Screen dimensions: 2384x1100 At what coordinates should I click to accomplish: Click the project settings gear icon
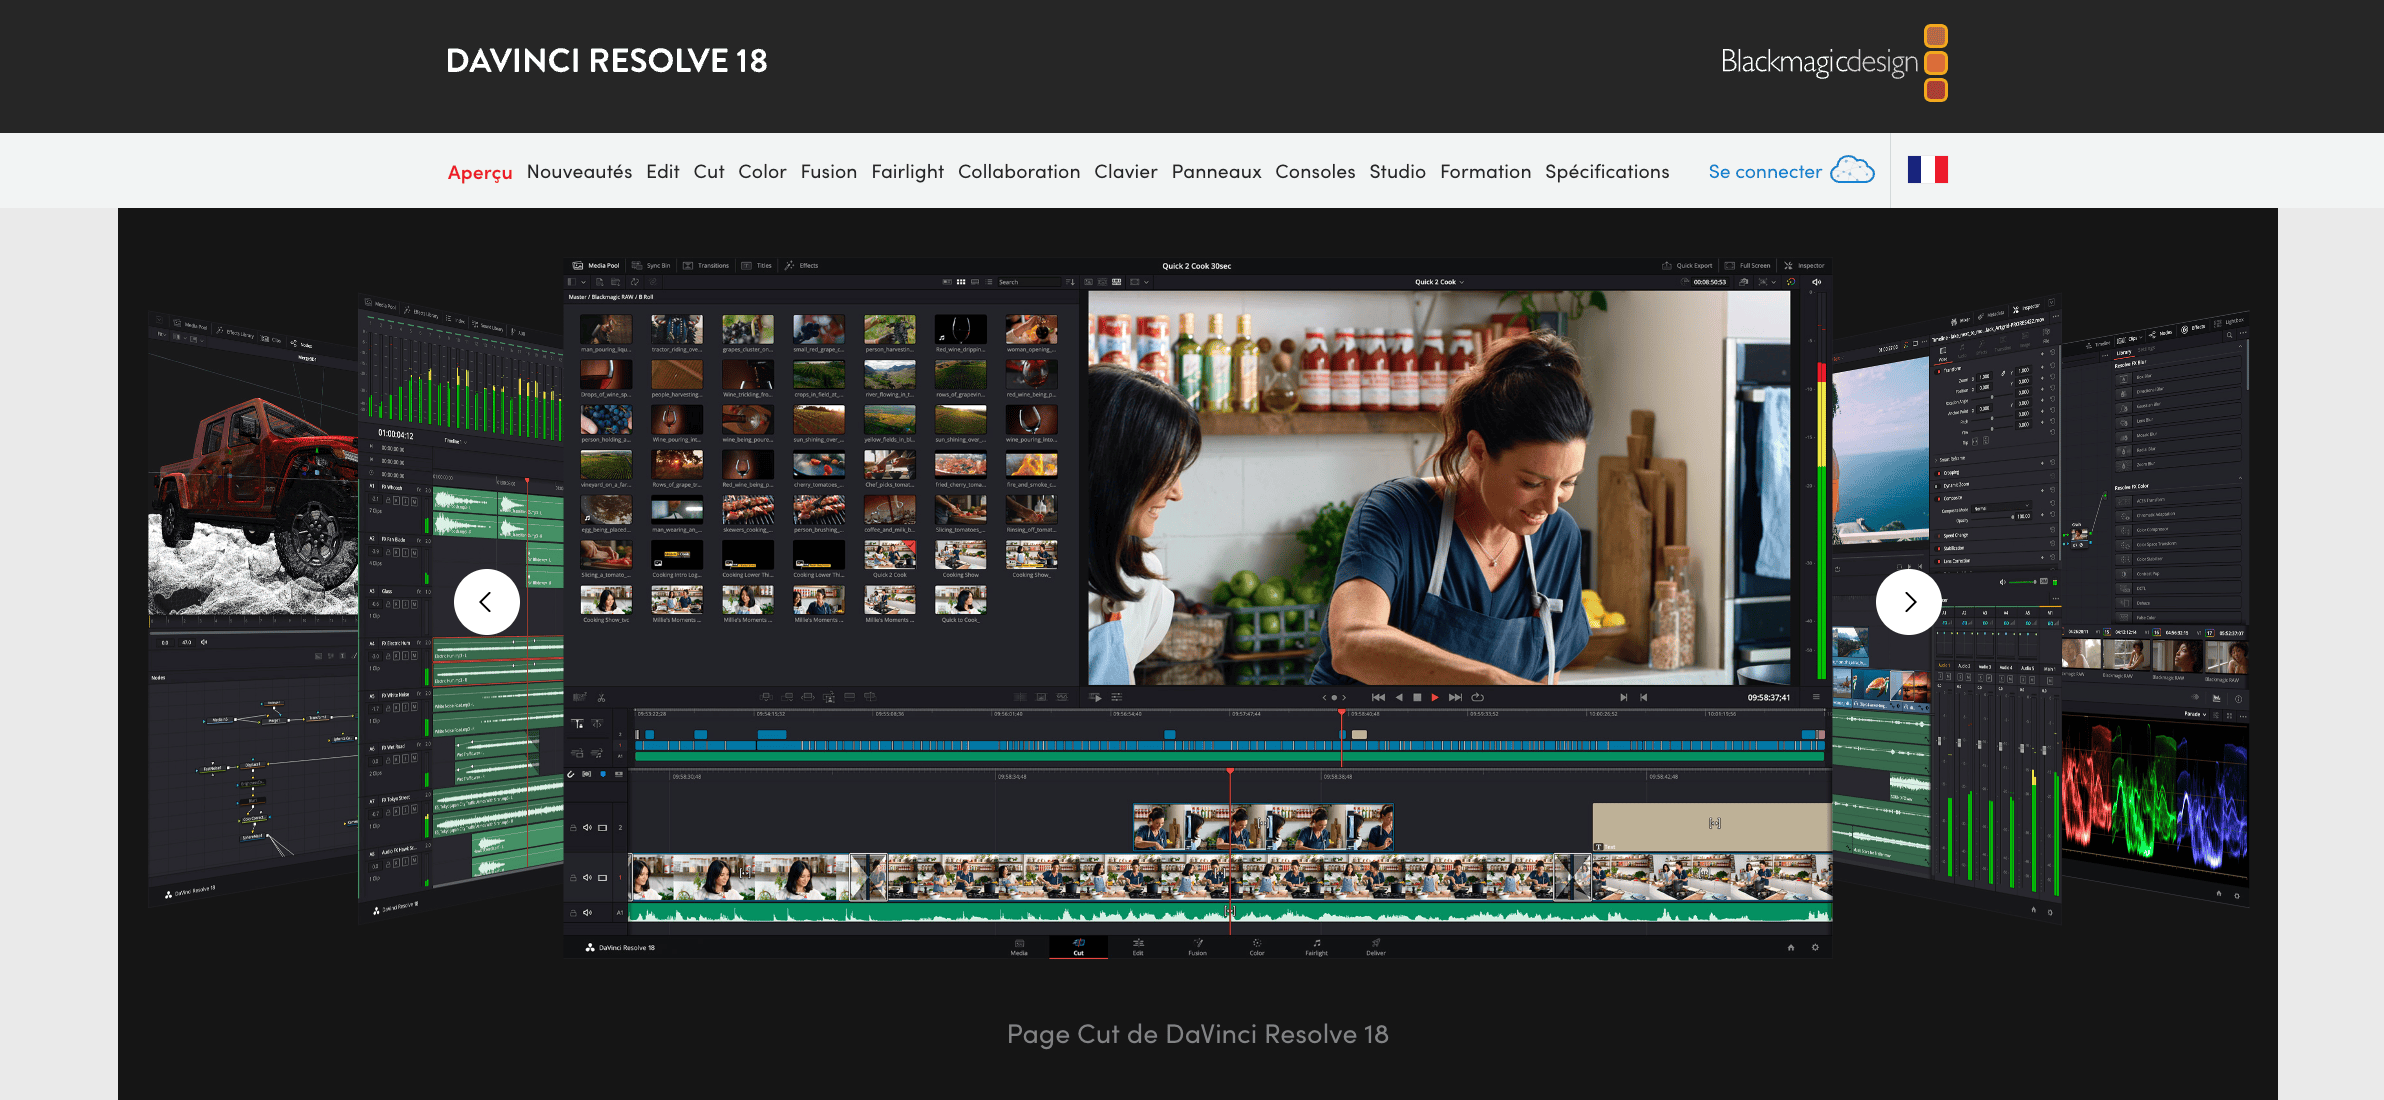[x=1815, y=947]
